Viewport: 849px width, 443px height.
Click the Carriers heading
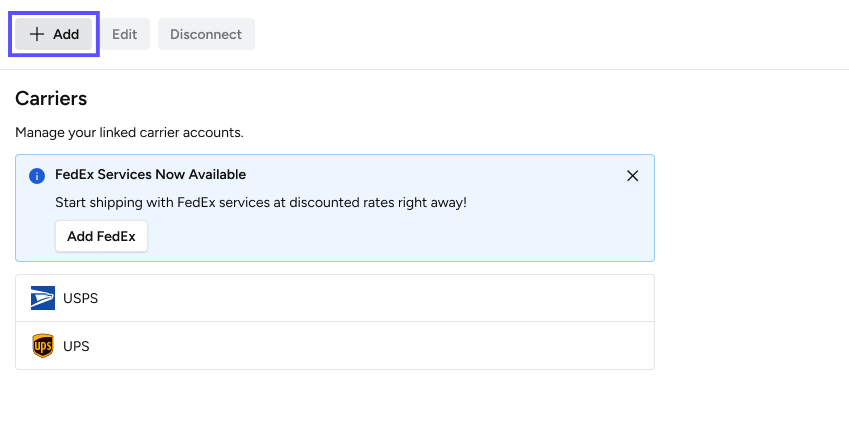pyautogui.click(x=51, y=99)
